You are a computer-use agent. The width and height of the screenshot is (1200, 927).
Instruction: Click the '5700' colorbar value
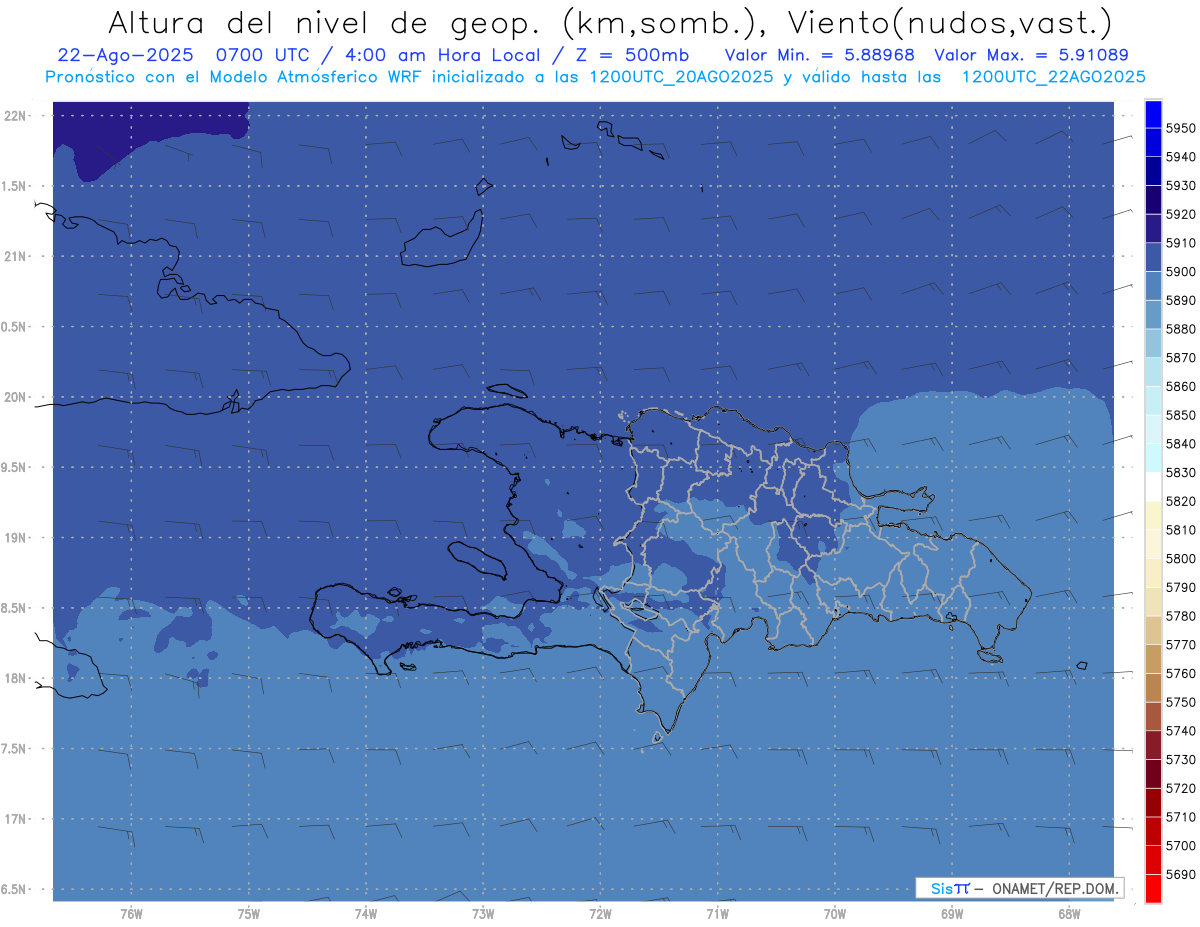tap(1180, 845)
